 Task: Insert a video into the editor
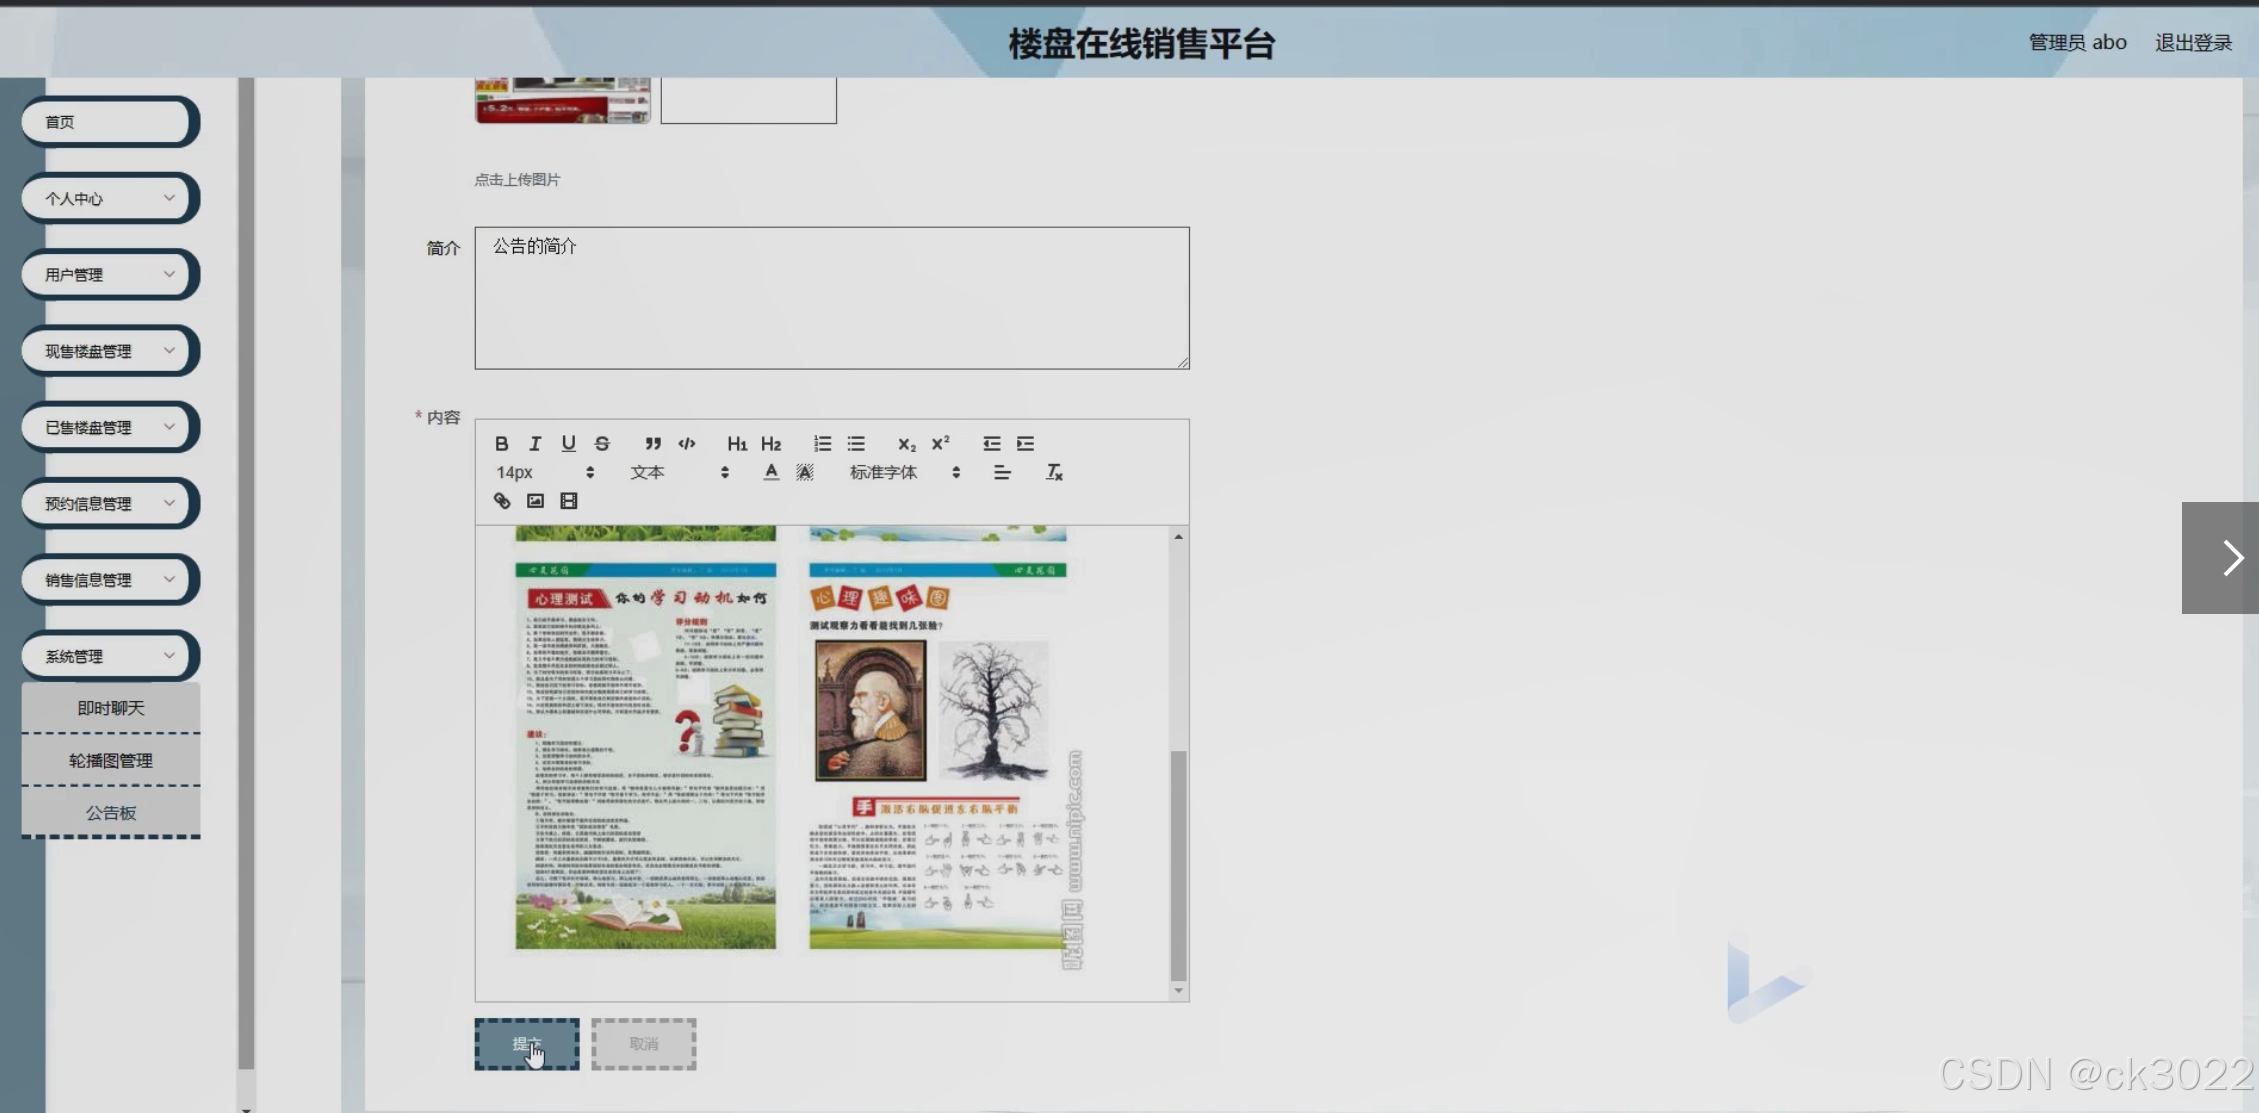[x=569, y=501]
